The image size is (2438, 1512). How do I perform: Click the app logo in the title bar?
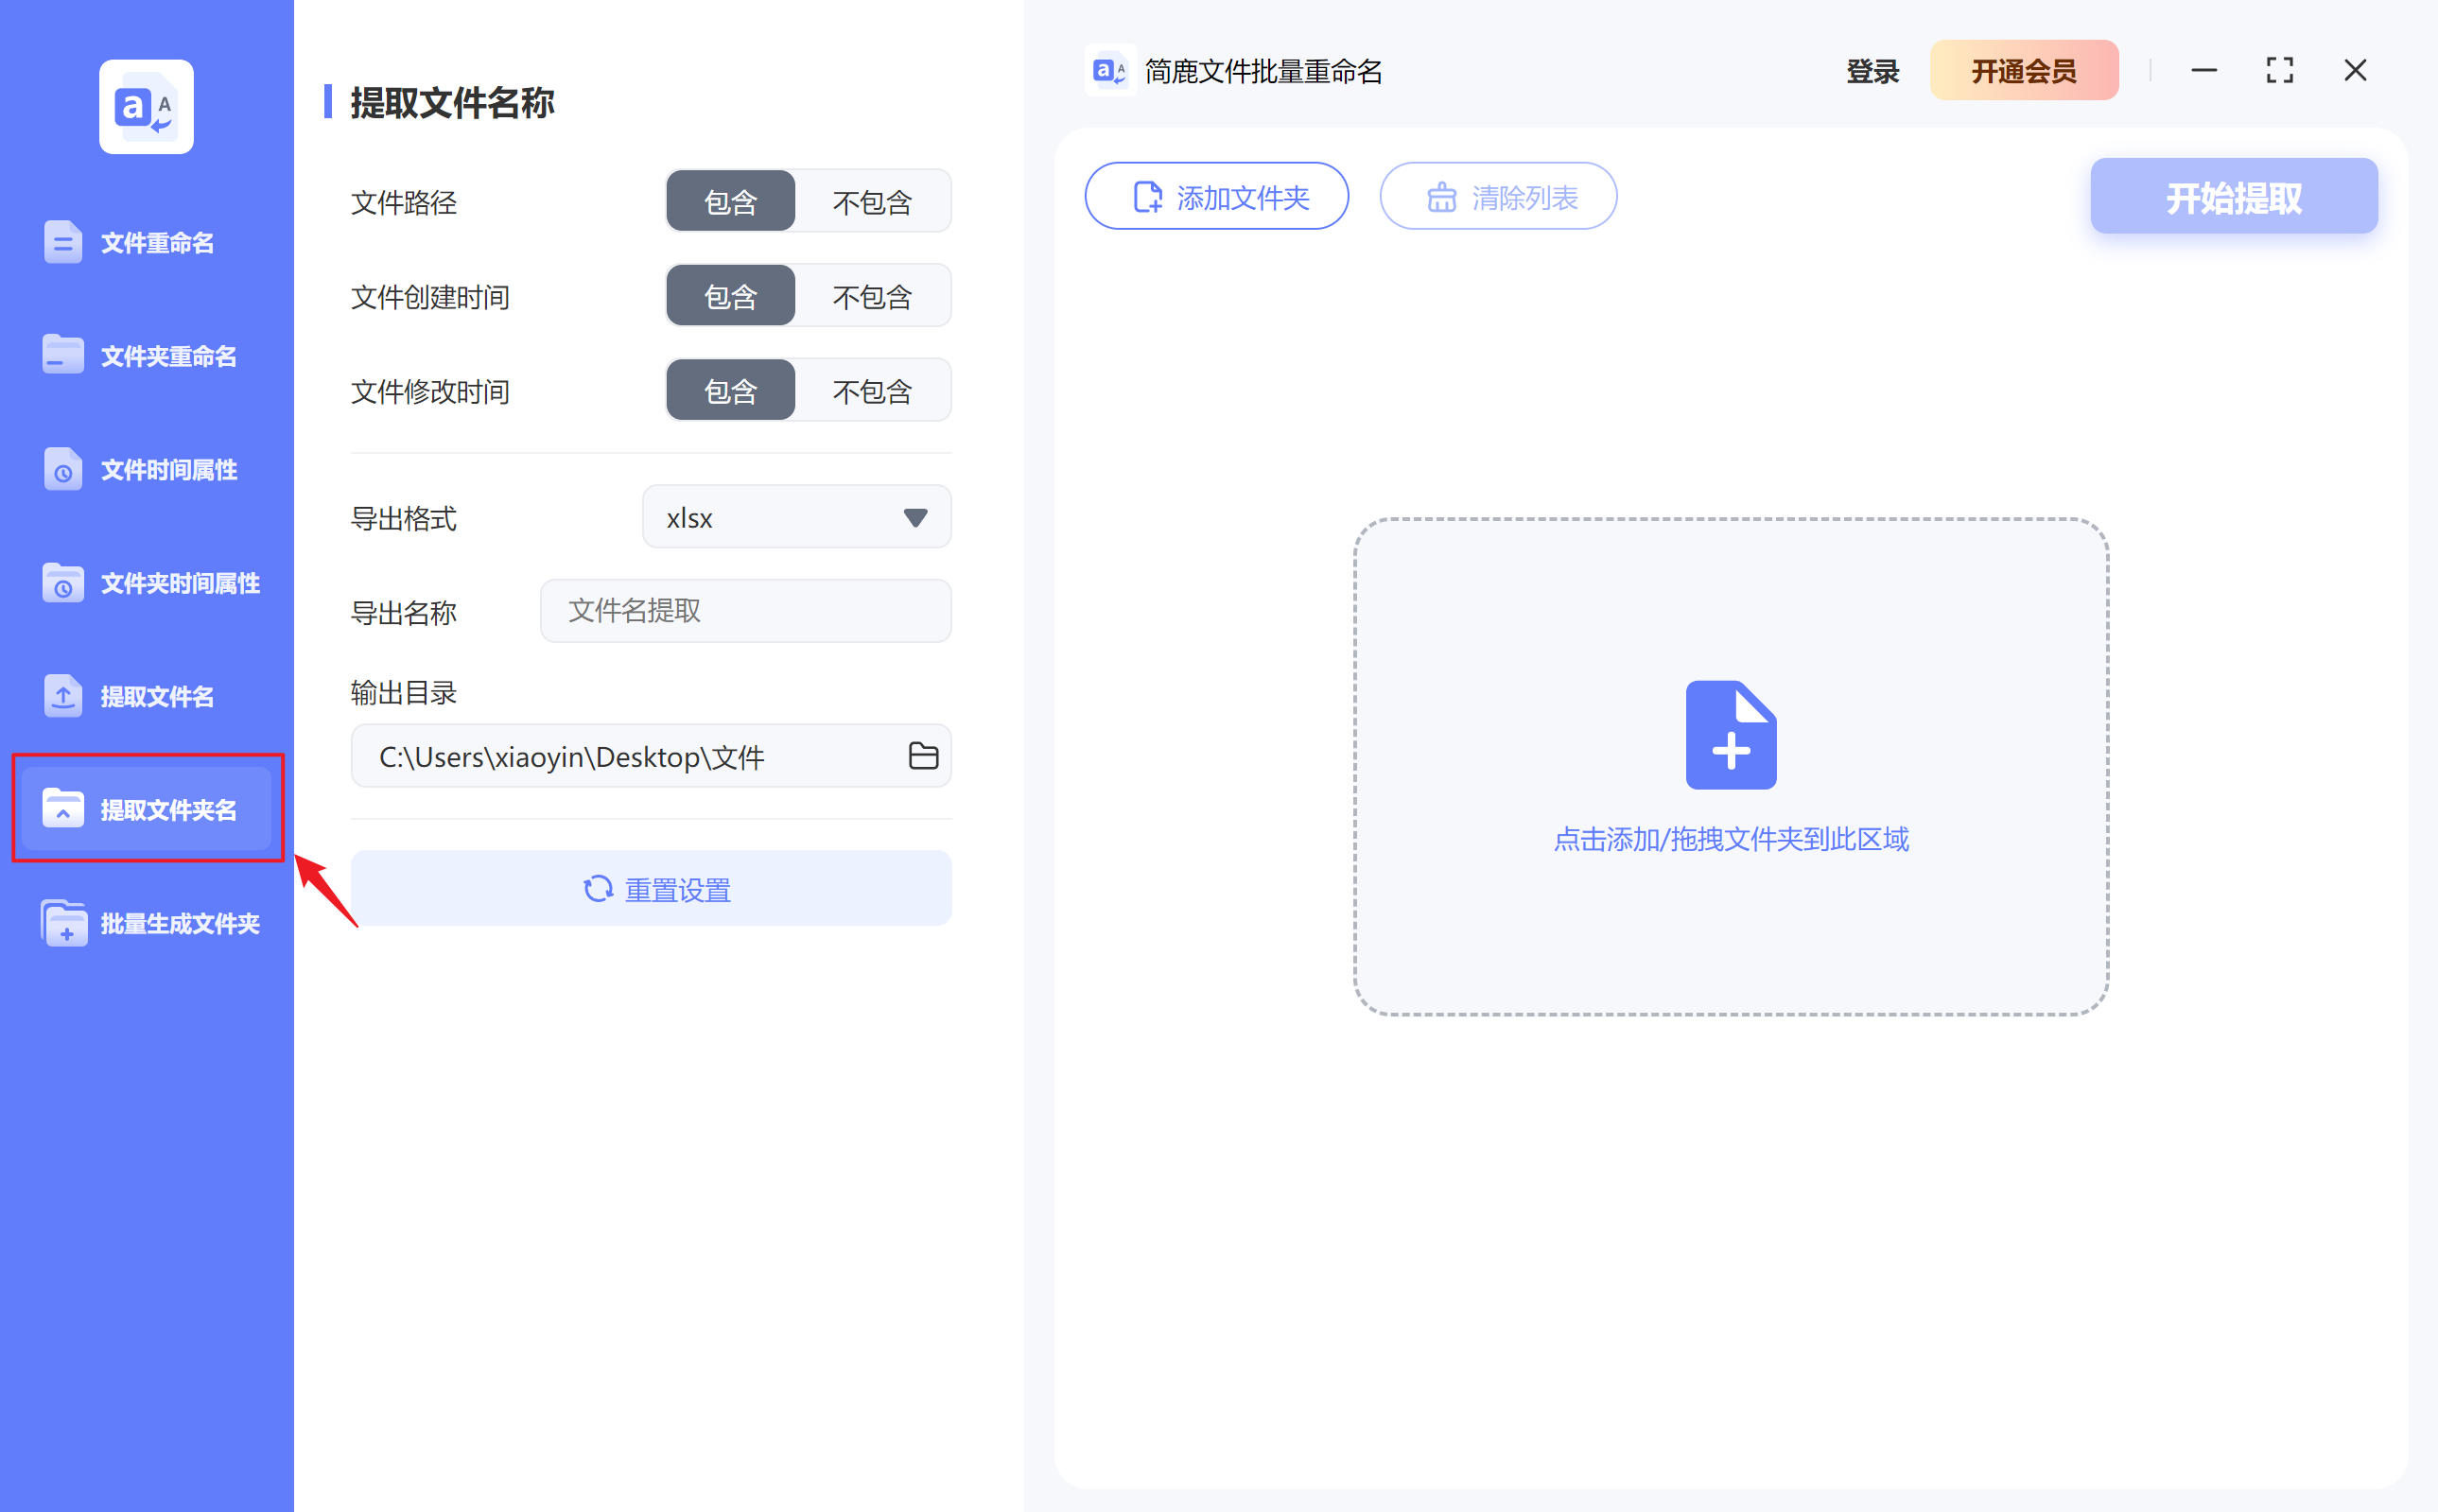(x=1110, y=70)
